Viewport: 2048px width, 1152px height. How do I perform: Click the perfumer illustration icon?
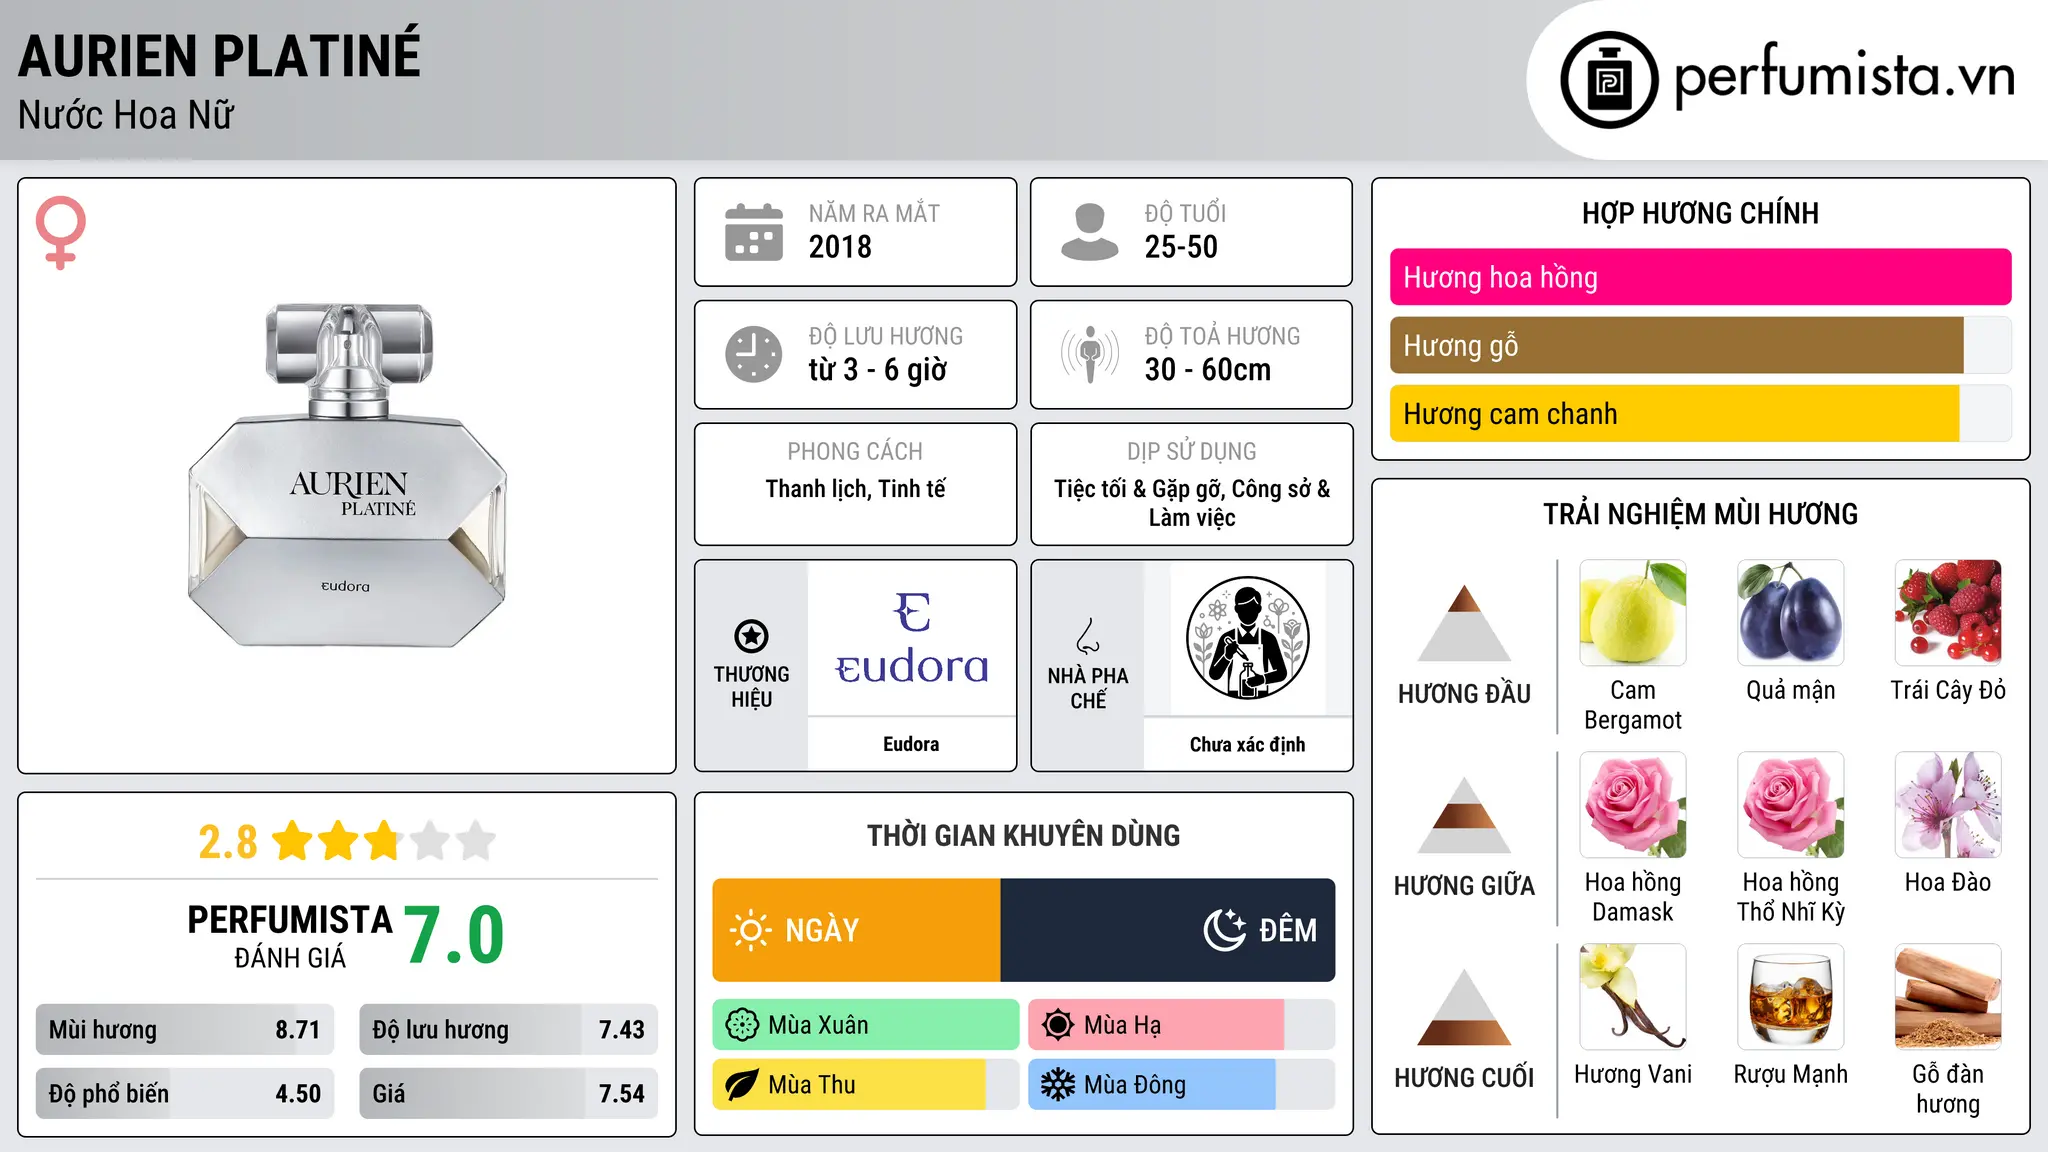(1247, 638)
